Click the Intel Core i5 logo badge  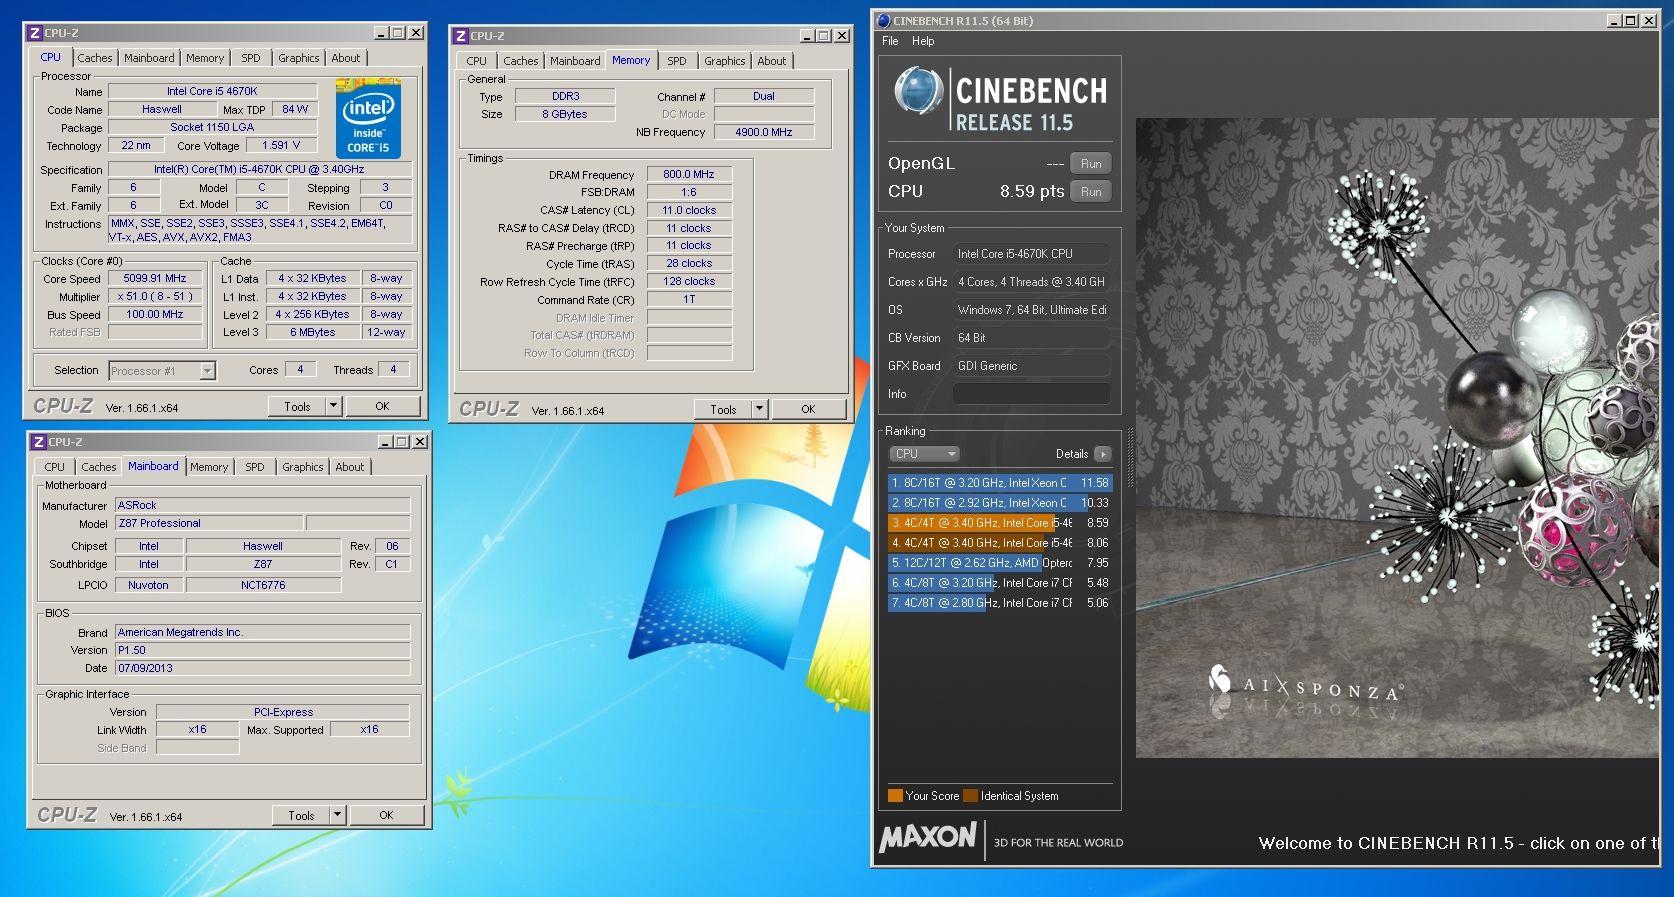pos(368,118)
